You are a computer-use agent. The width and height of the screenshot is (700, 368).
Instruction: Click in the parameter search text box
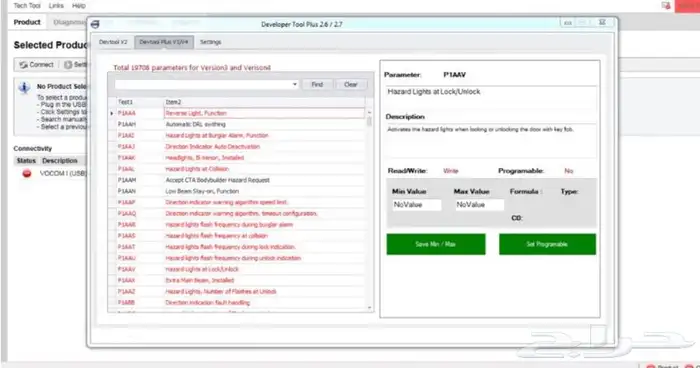coord(203,84)
